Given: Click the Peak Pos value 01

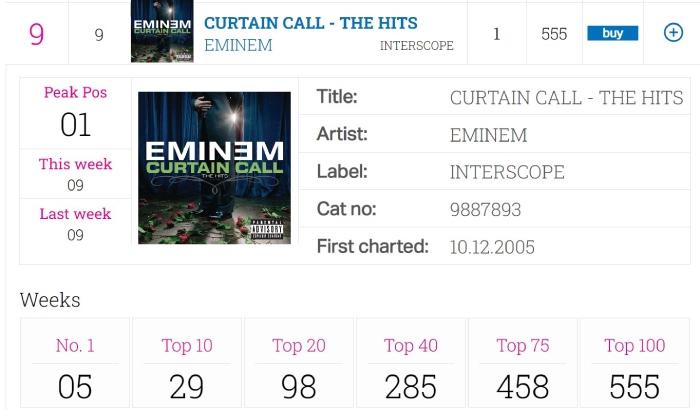Looking at the screenshot, I should tap(75, 125).
